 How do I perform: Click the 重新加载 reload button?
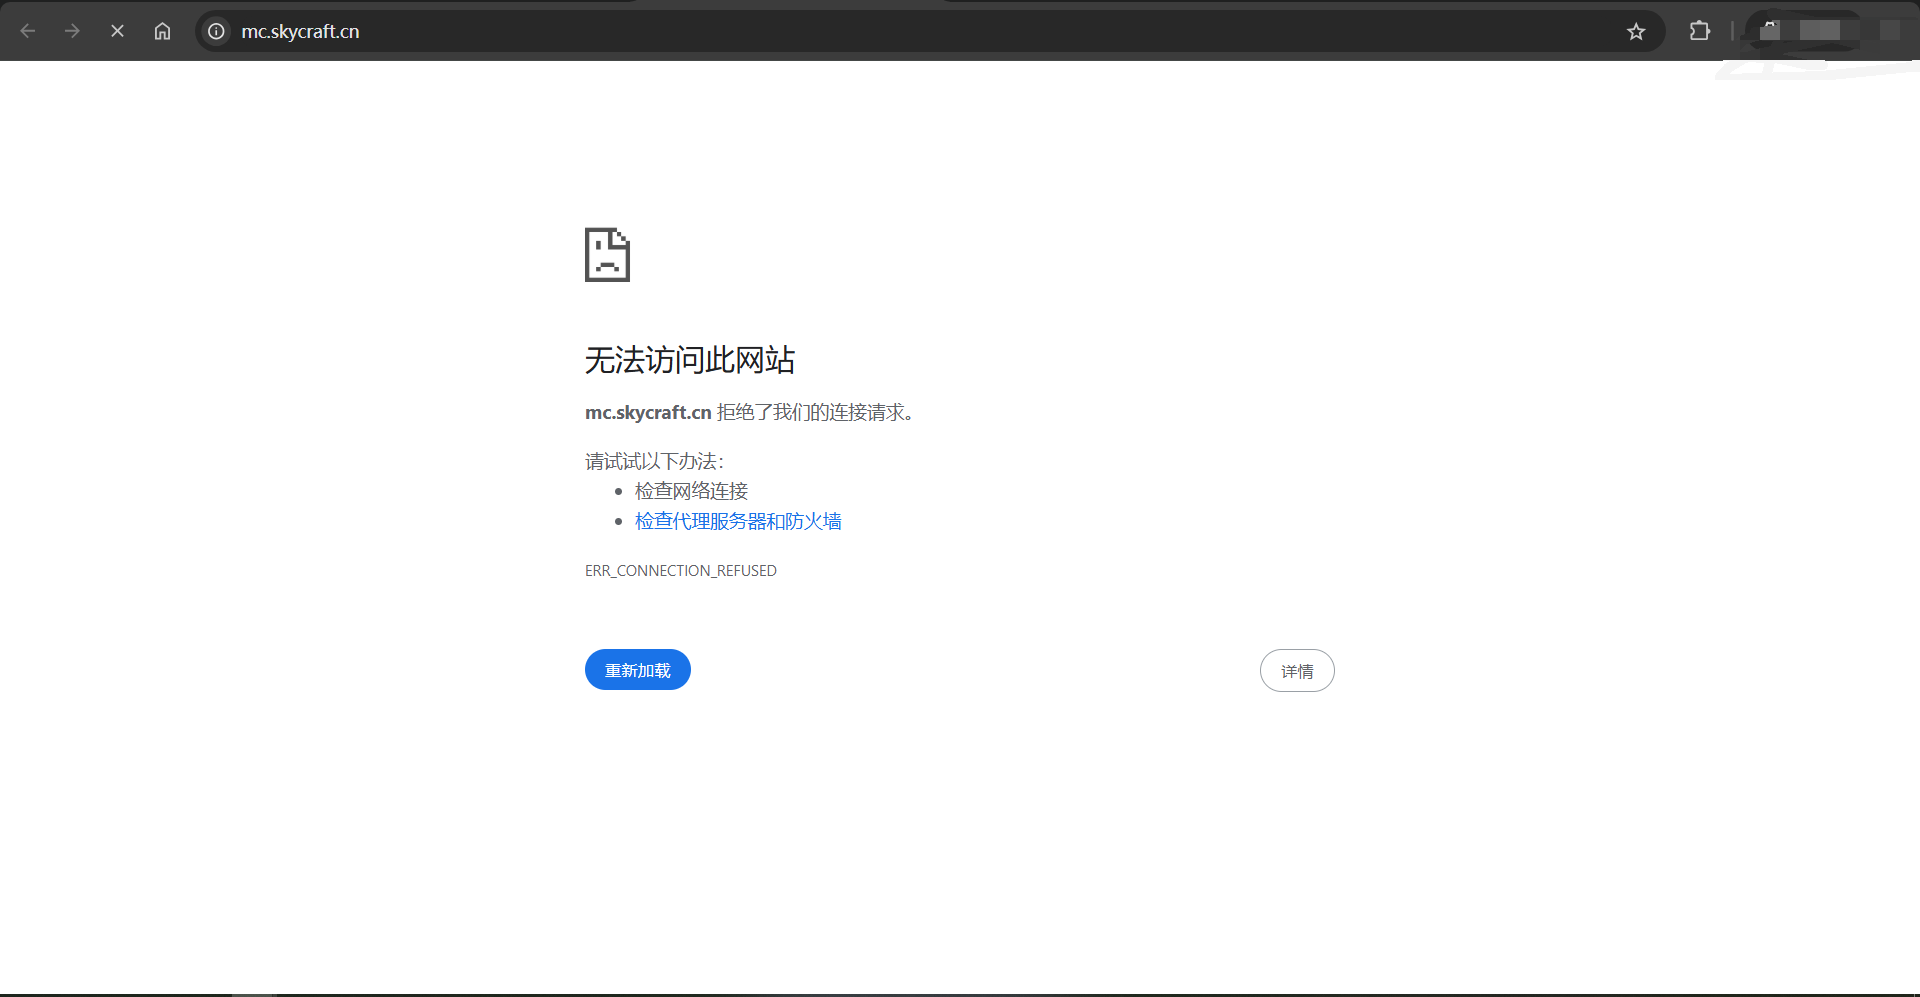point(638,669)
